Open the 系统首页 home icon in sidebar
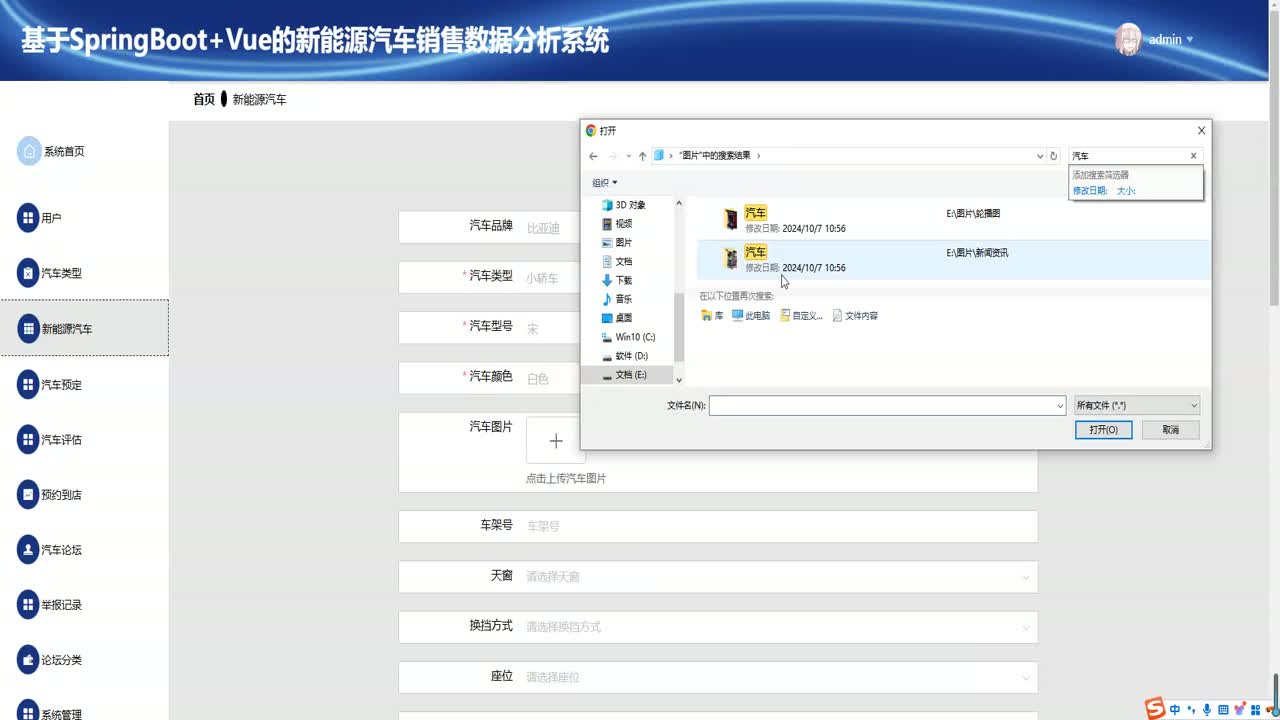The height and width of the screenshot is (720, 1280). pyautogui.click(x=29, y=151)
